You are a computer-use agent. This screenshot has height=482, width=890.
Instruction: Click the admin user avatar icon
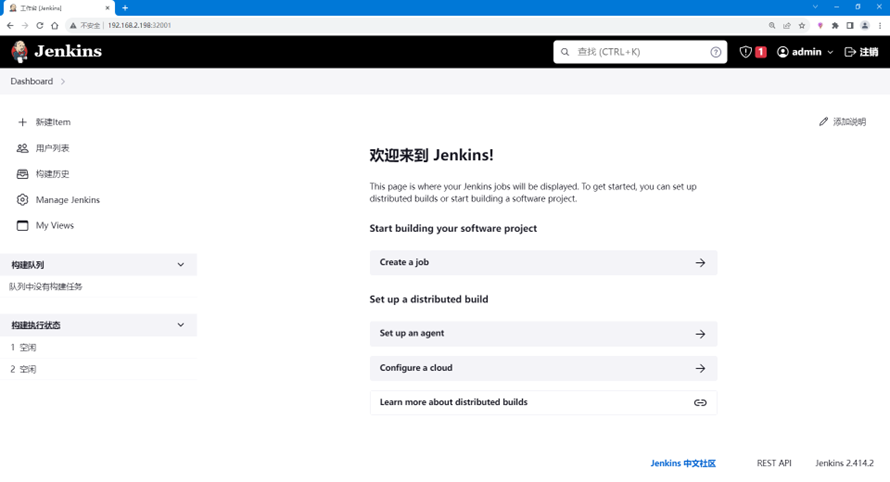[783, 52]
